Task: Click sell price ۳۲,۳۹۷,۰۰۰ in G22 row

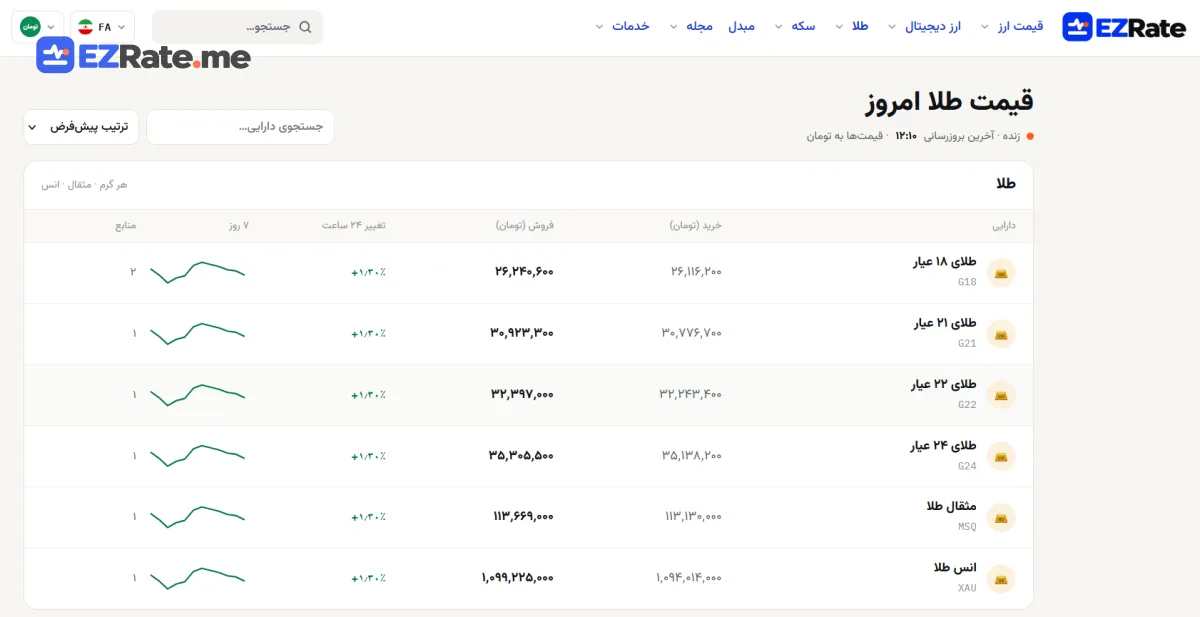Action: [x=522, y=394]
